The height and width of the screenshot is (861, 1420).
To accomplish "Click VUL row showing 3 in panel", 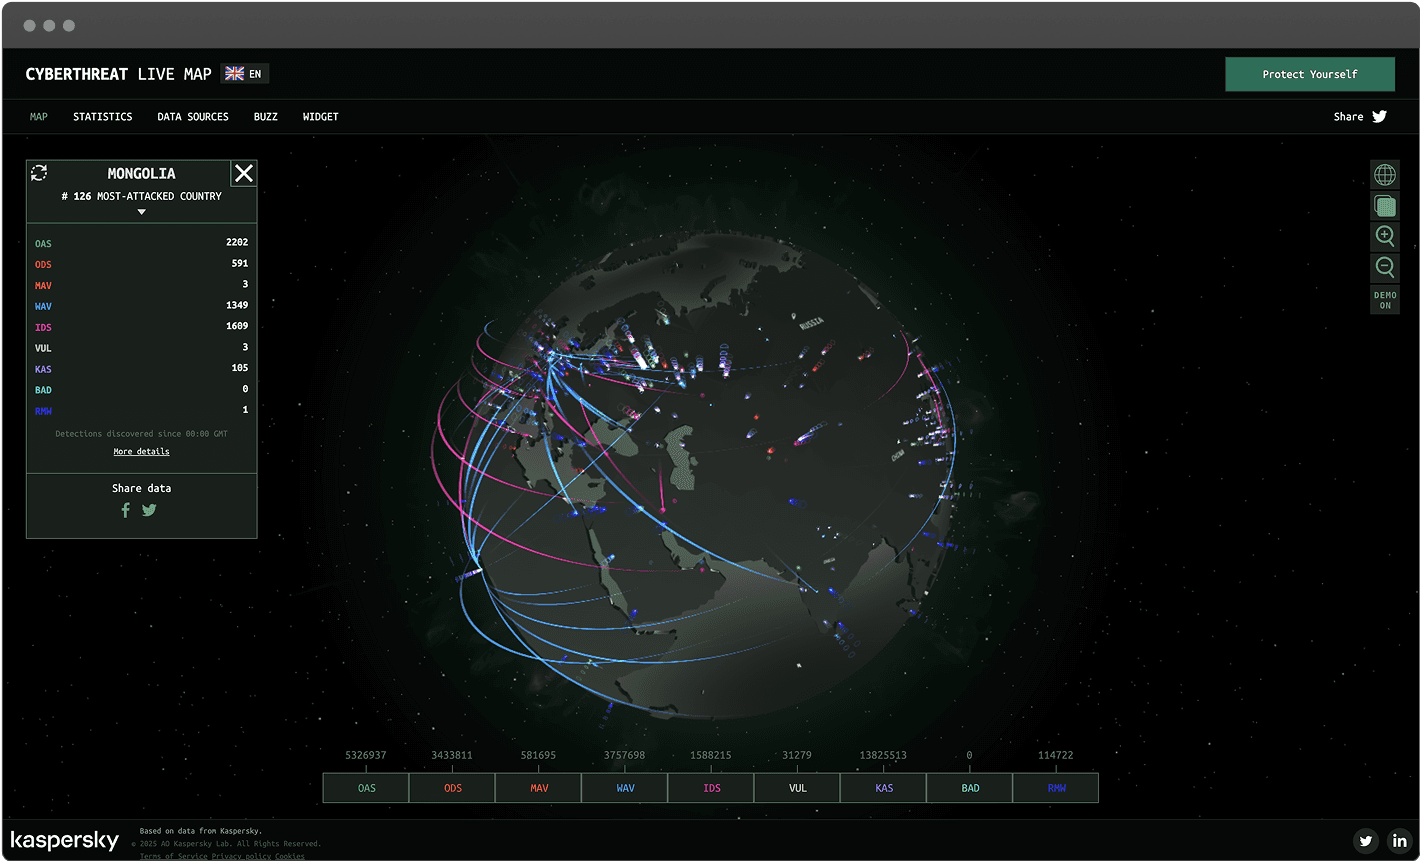I will click(141, 348).
